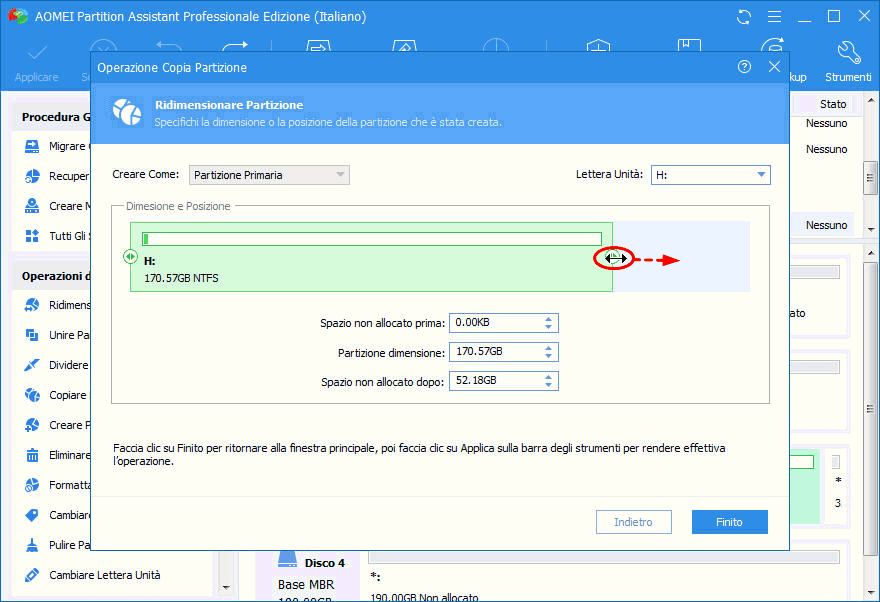880x602 pixels.
Task: Open the hamburger menu in title bar
Action: pyautogui.click(x=774, y=17)
